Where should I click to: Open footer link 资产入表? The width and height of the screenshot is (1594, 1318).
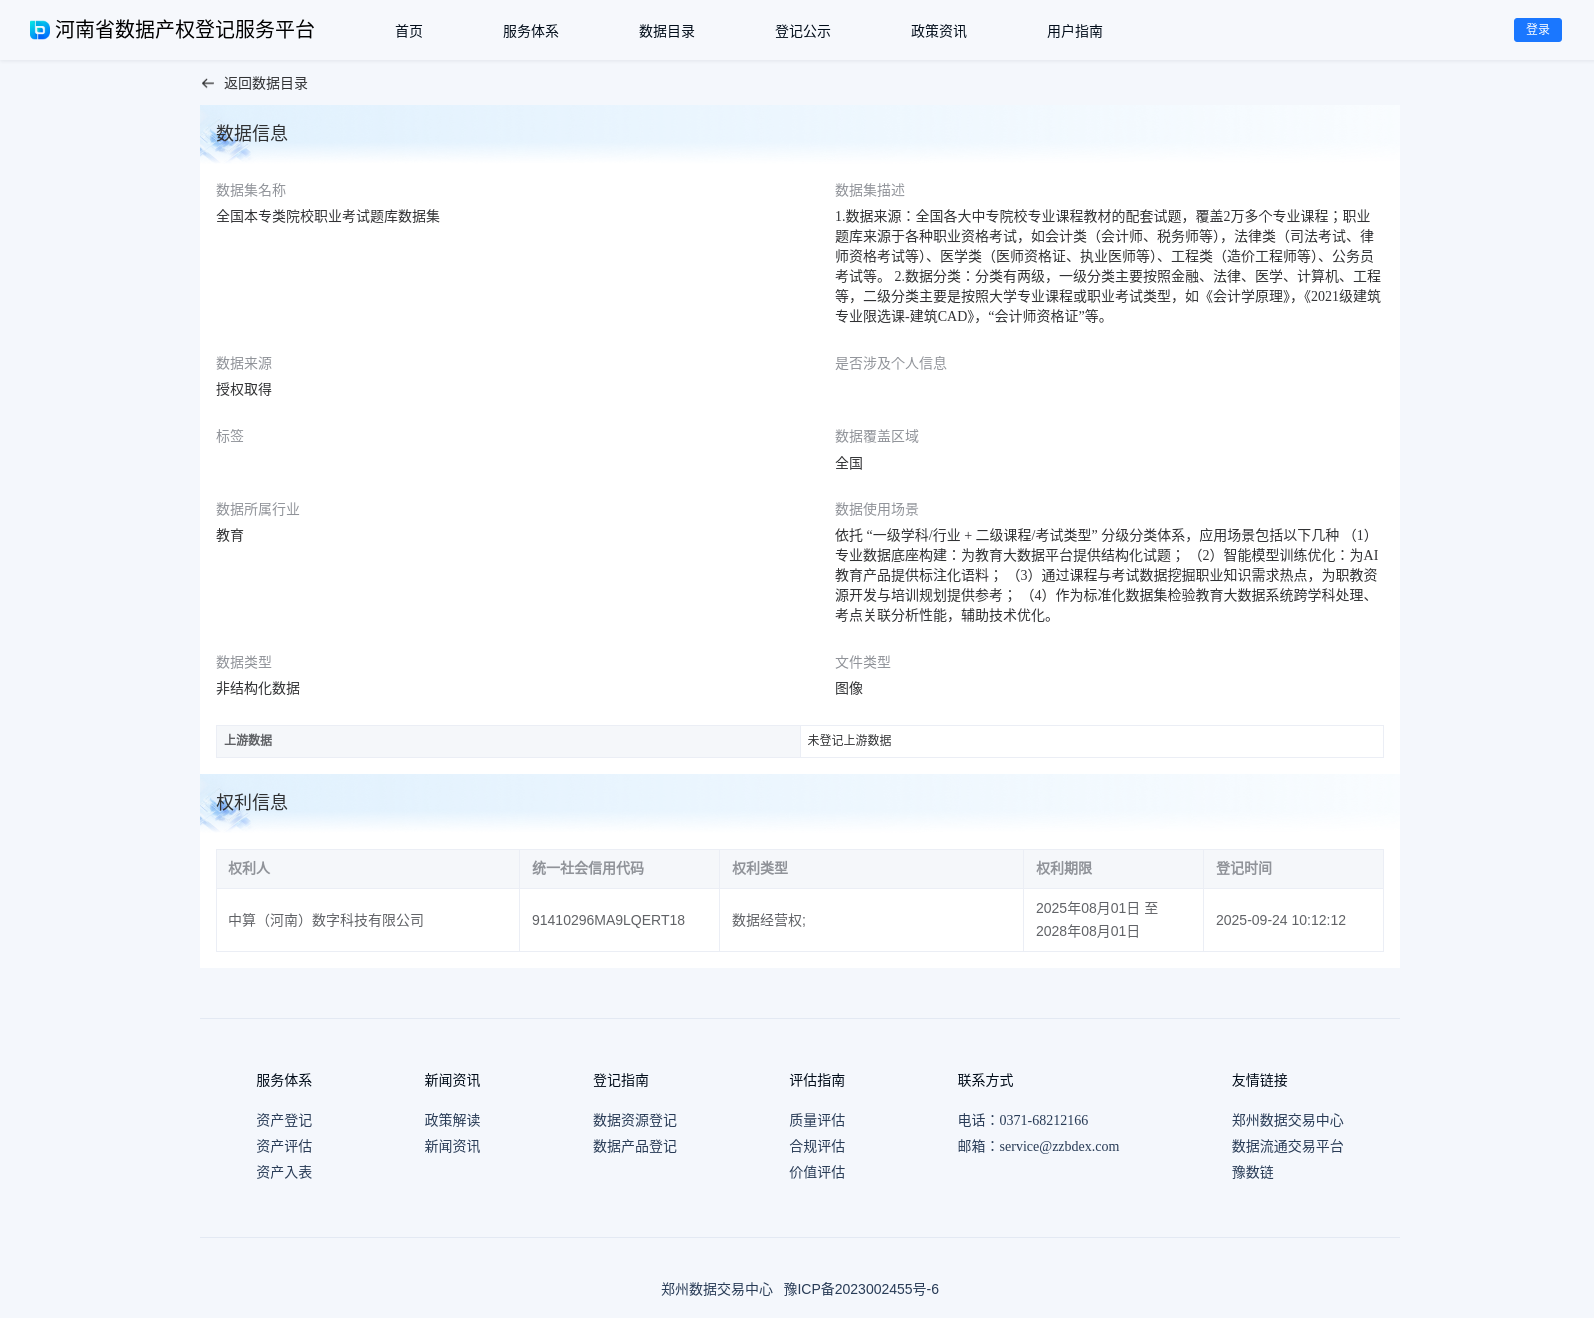pos(284,1172)
